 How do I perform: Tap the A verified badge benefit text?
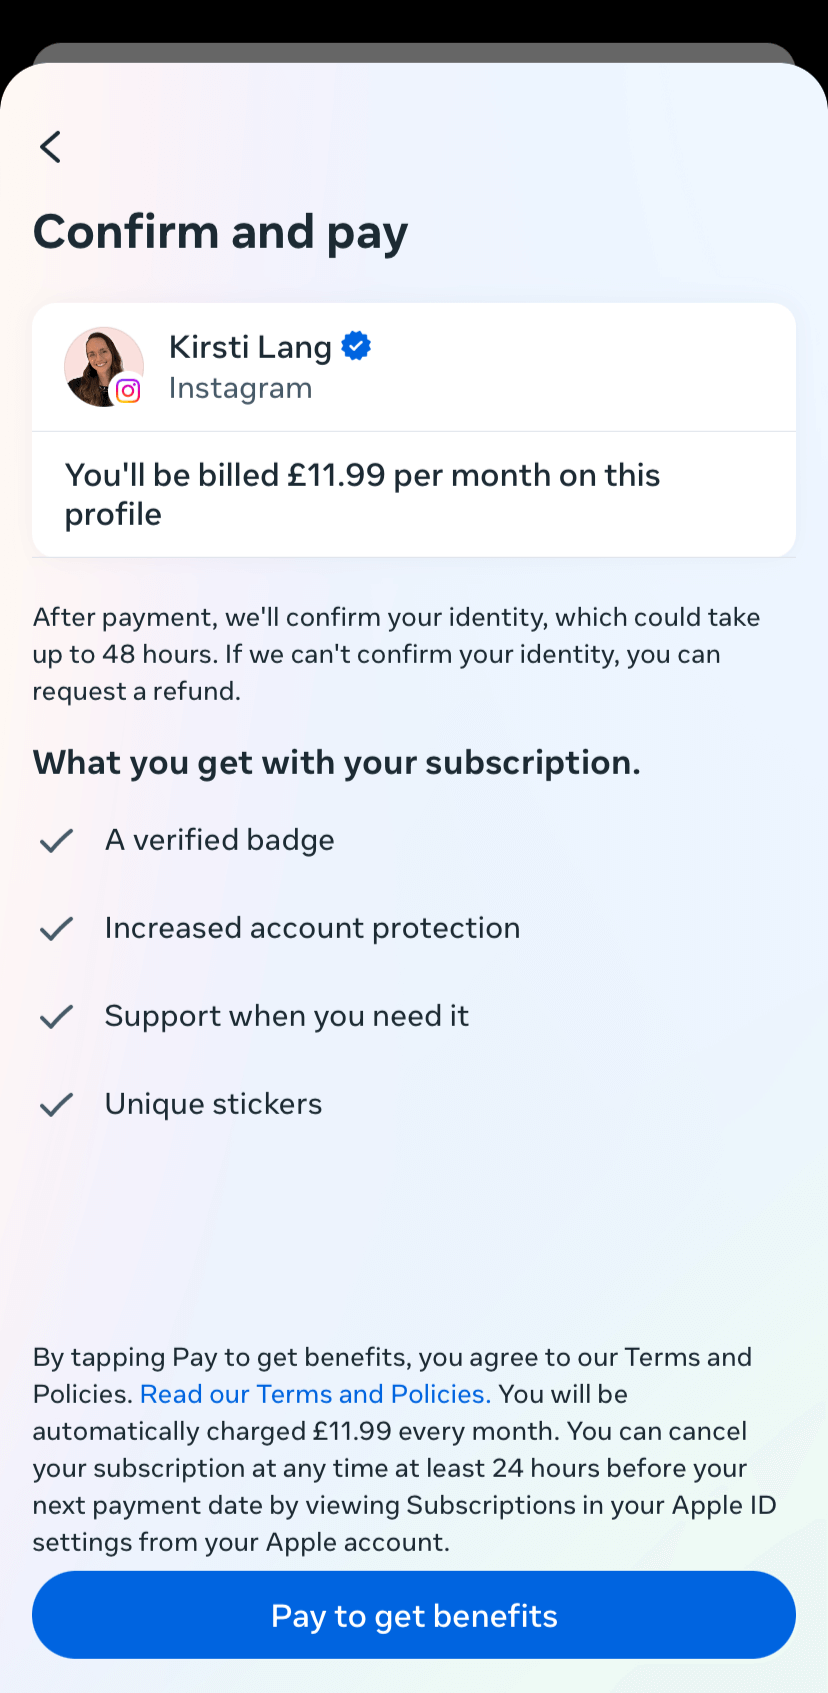[x=219, y=840]
